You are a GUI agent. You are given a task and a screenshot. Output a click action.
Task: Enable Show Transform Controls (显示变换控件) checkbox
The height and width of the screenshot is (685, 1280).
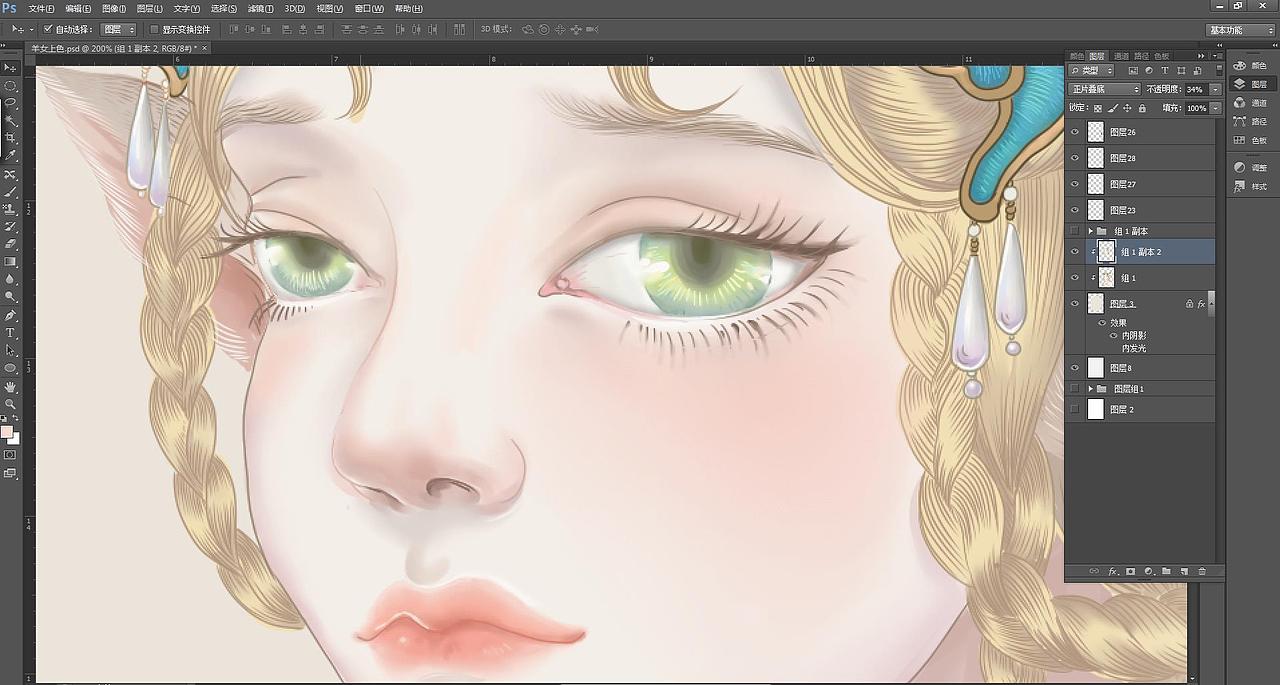click(x=154, y=30)
